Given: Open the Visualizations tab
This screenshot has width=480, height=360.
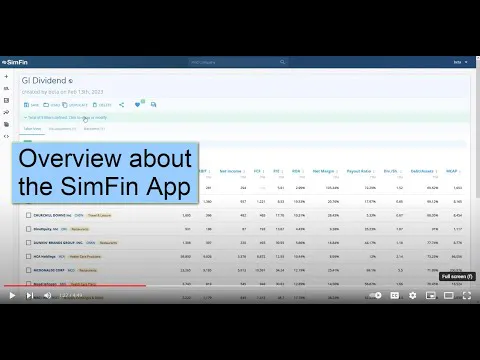Looking at the screenshot, I should click(x=62, y=129).
